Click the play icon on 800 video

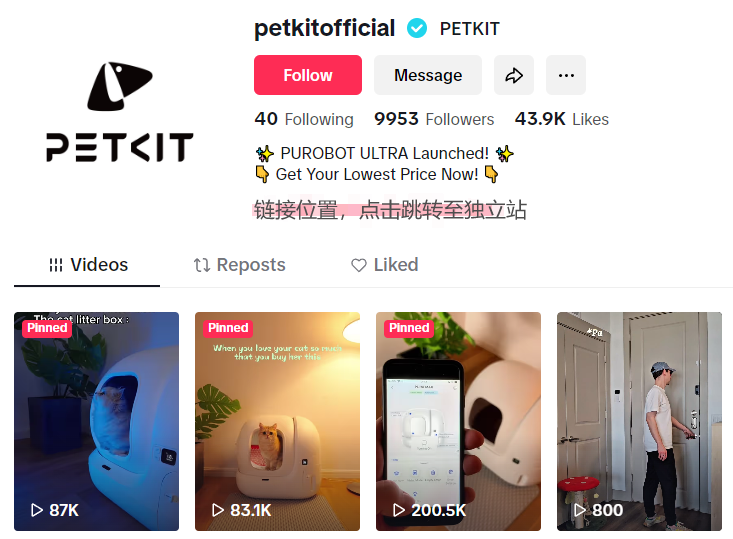pyautogui.click(x=579, y=510)
